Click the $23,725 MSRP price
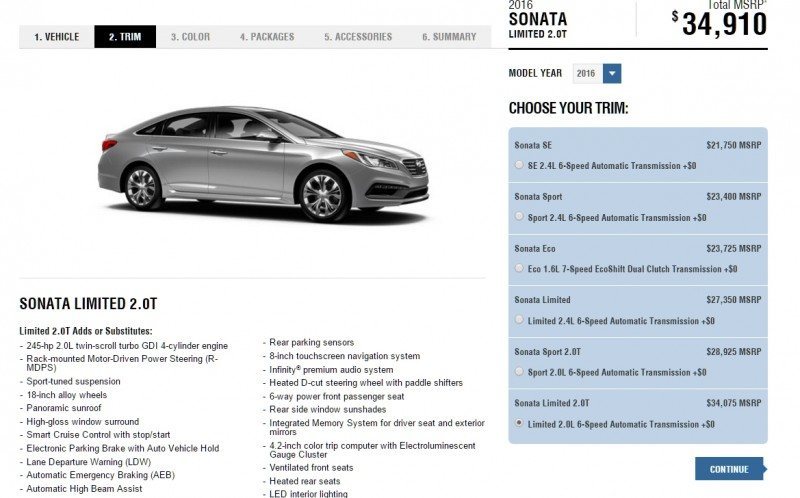 tap(734, 248)
